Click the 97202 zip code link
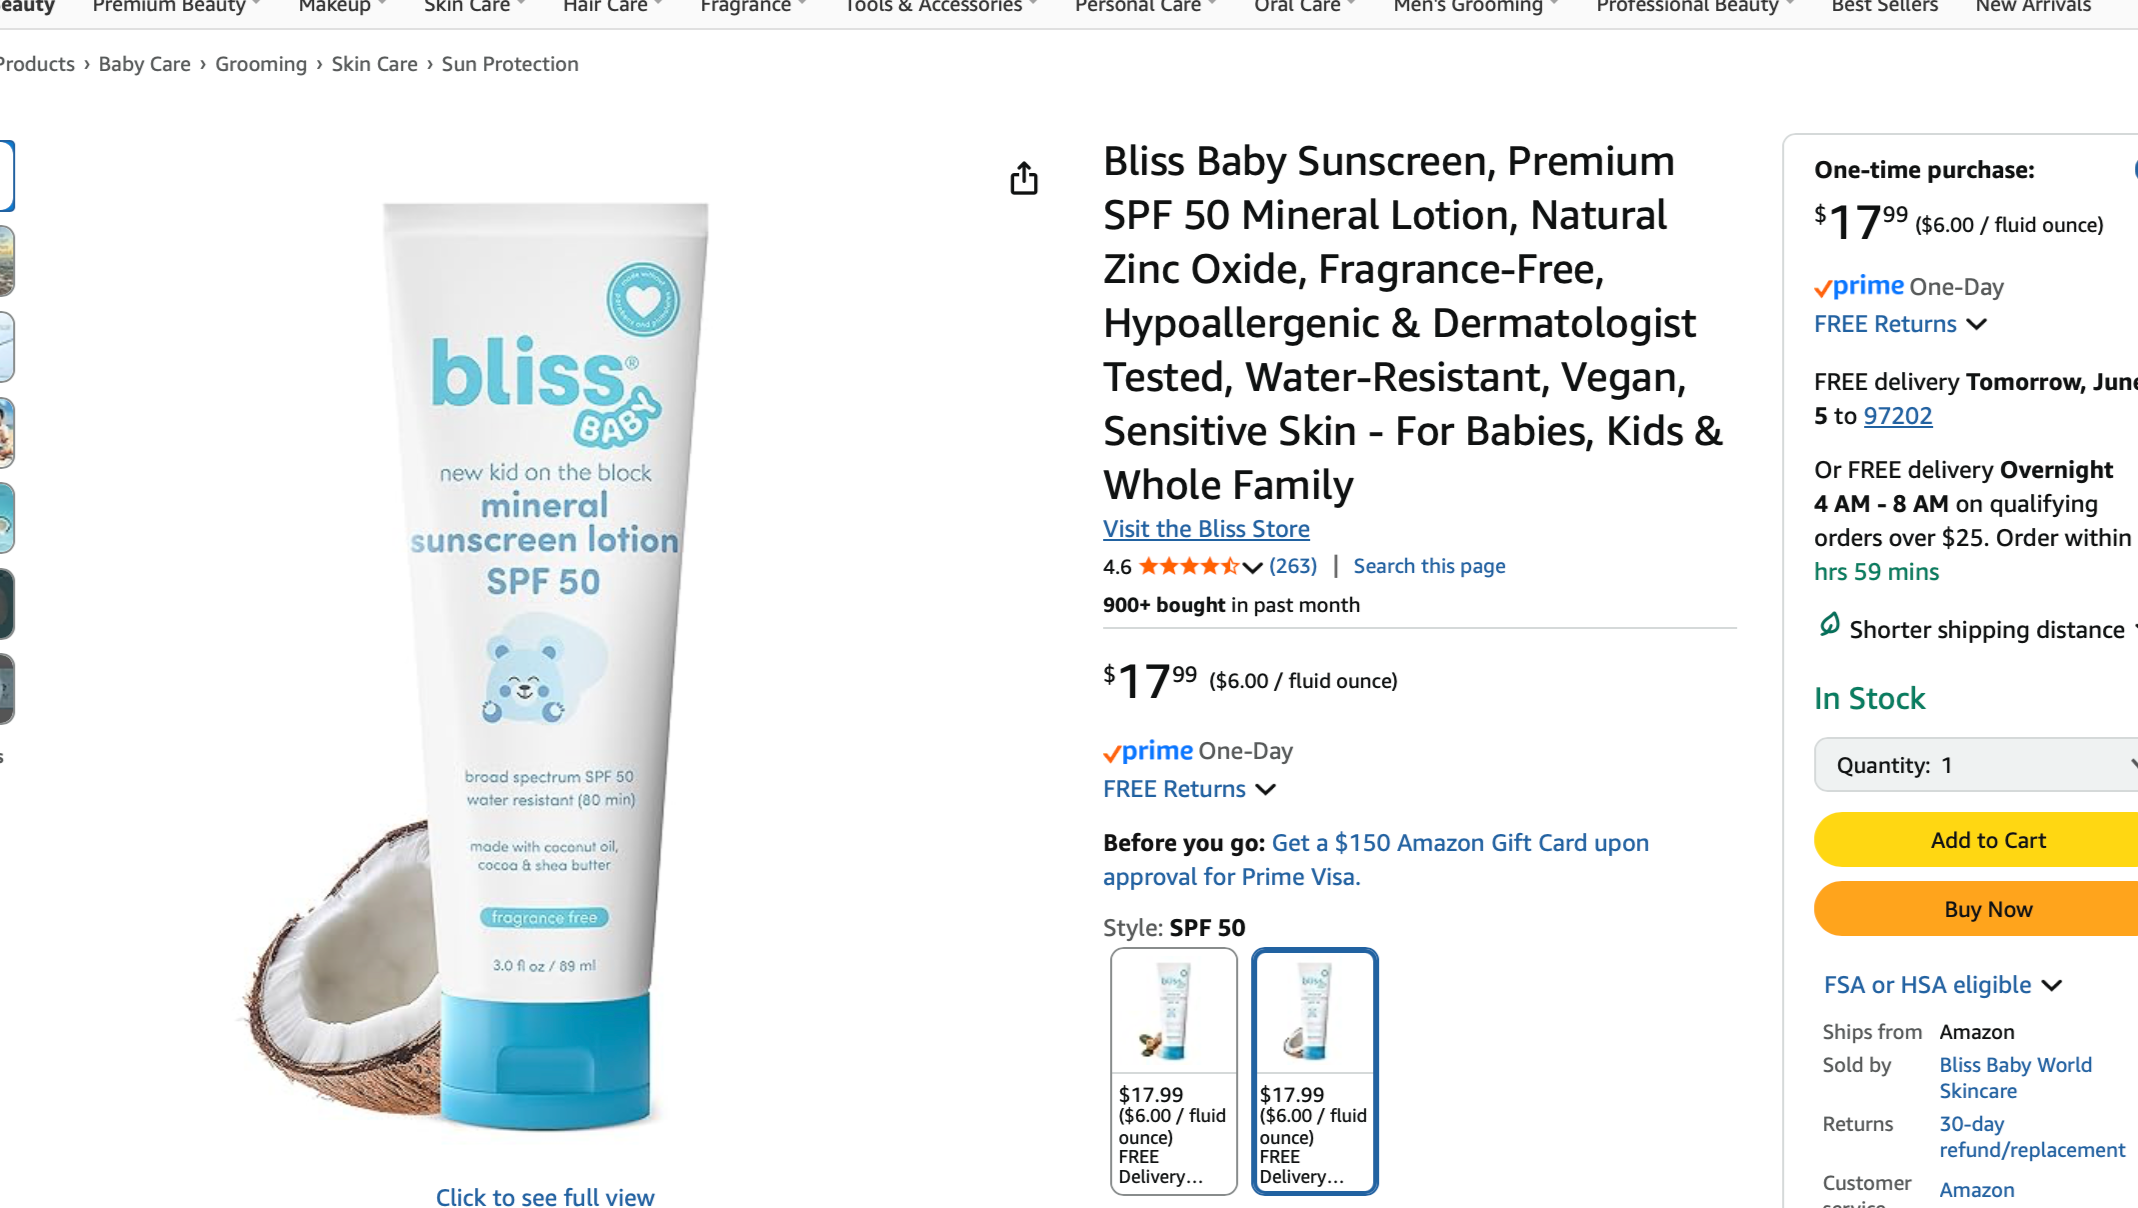This screenshot has height=1208, width=2138. coord(1897,416)
